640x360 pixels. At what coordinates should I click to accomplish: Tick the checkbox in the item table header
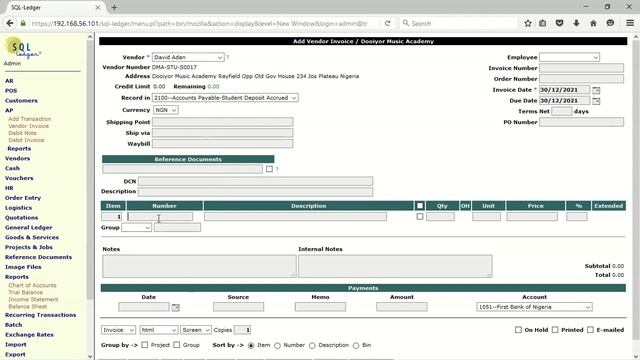(420, 206)
